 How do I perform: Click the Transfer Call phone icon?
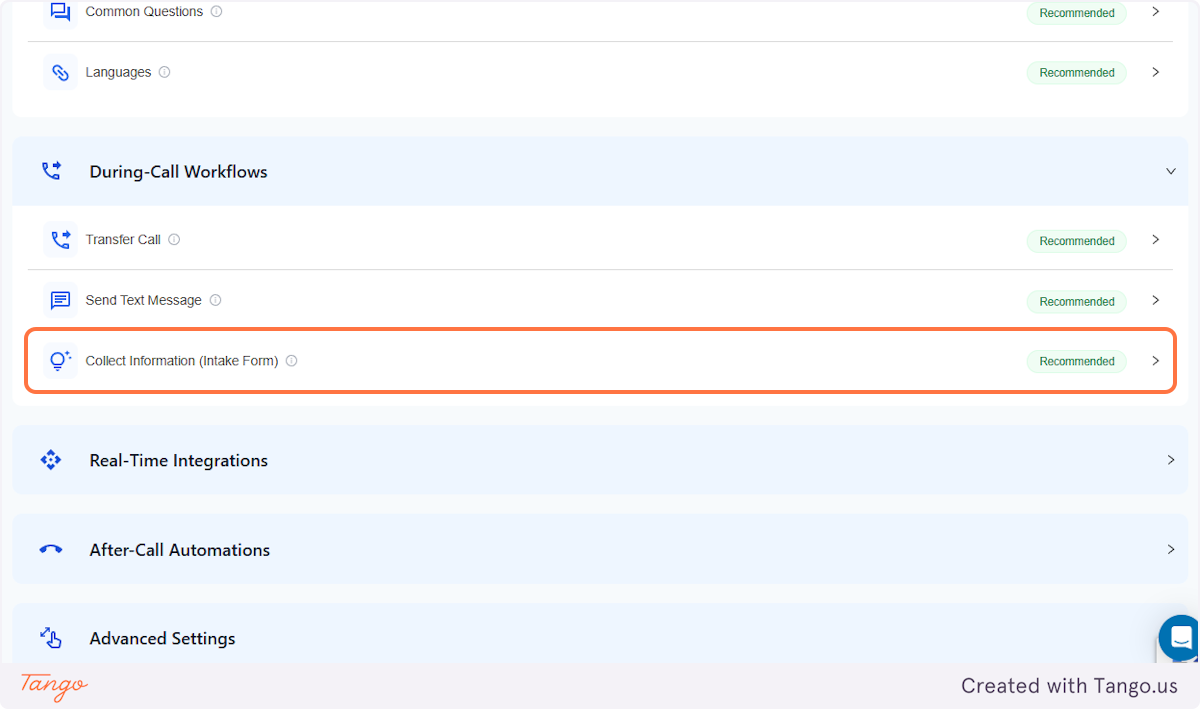pos(59,239)
